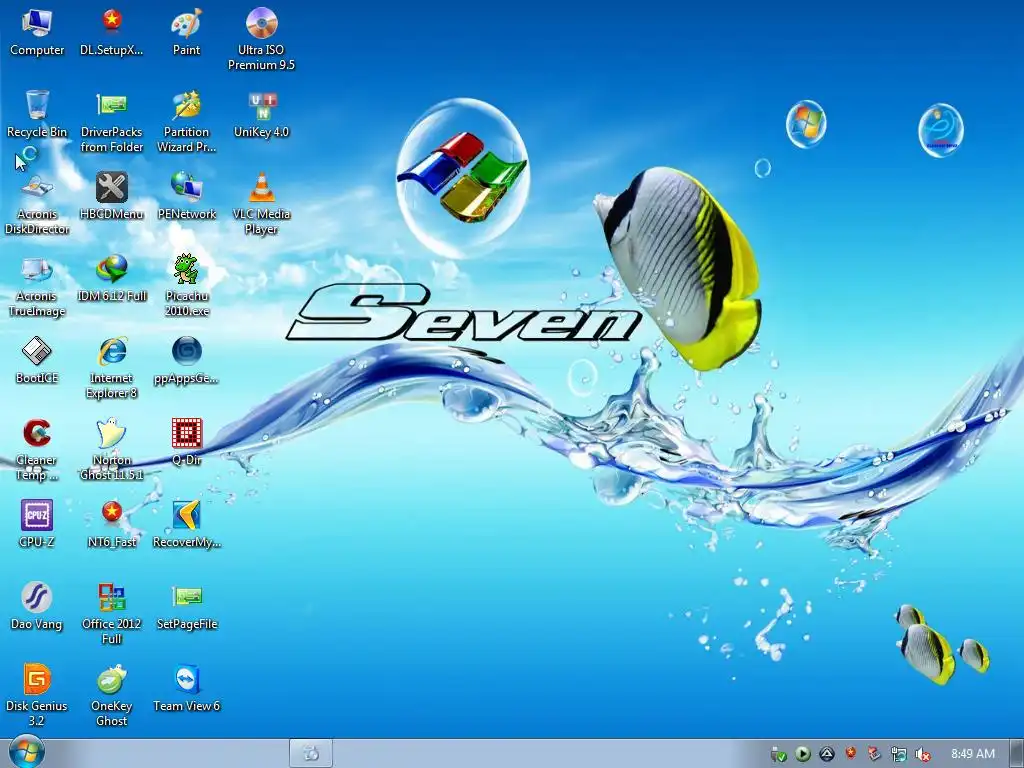Open Team View 6 shortcut
Image resolution: width=1024 pixels, height=768 pixels.
tap(187, 688)
